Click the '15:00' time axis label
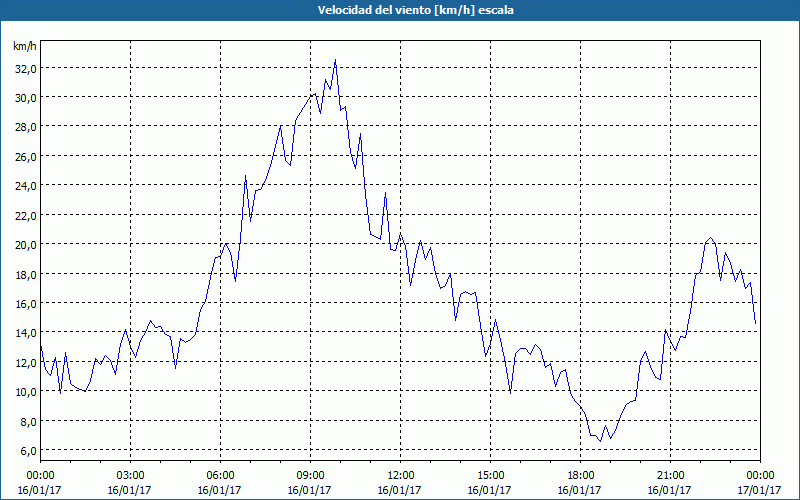Viewport: 800px width, 500px height. (490, 476)
